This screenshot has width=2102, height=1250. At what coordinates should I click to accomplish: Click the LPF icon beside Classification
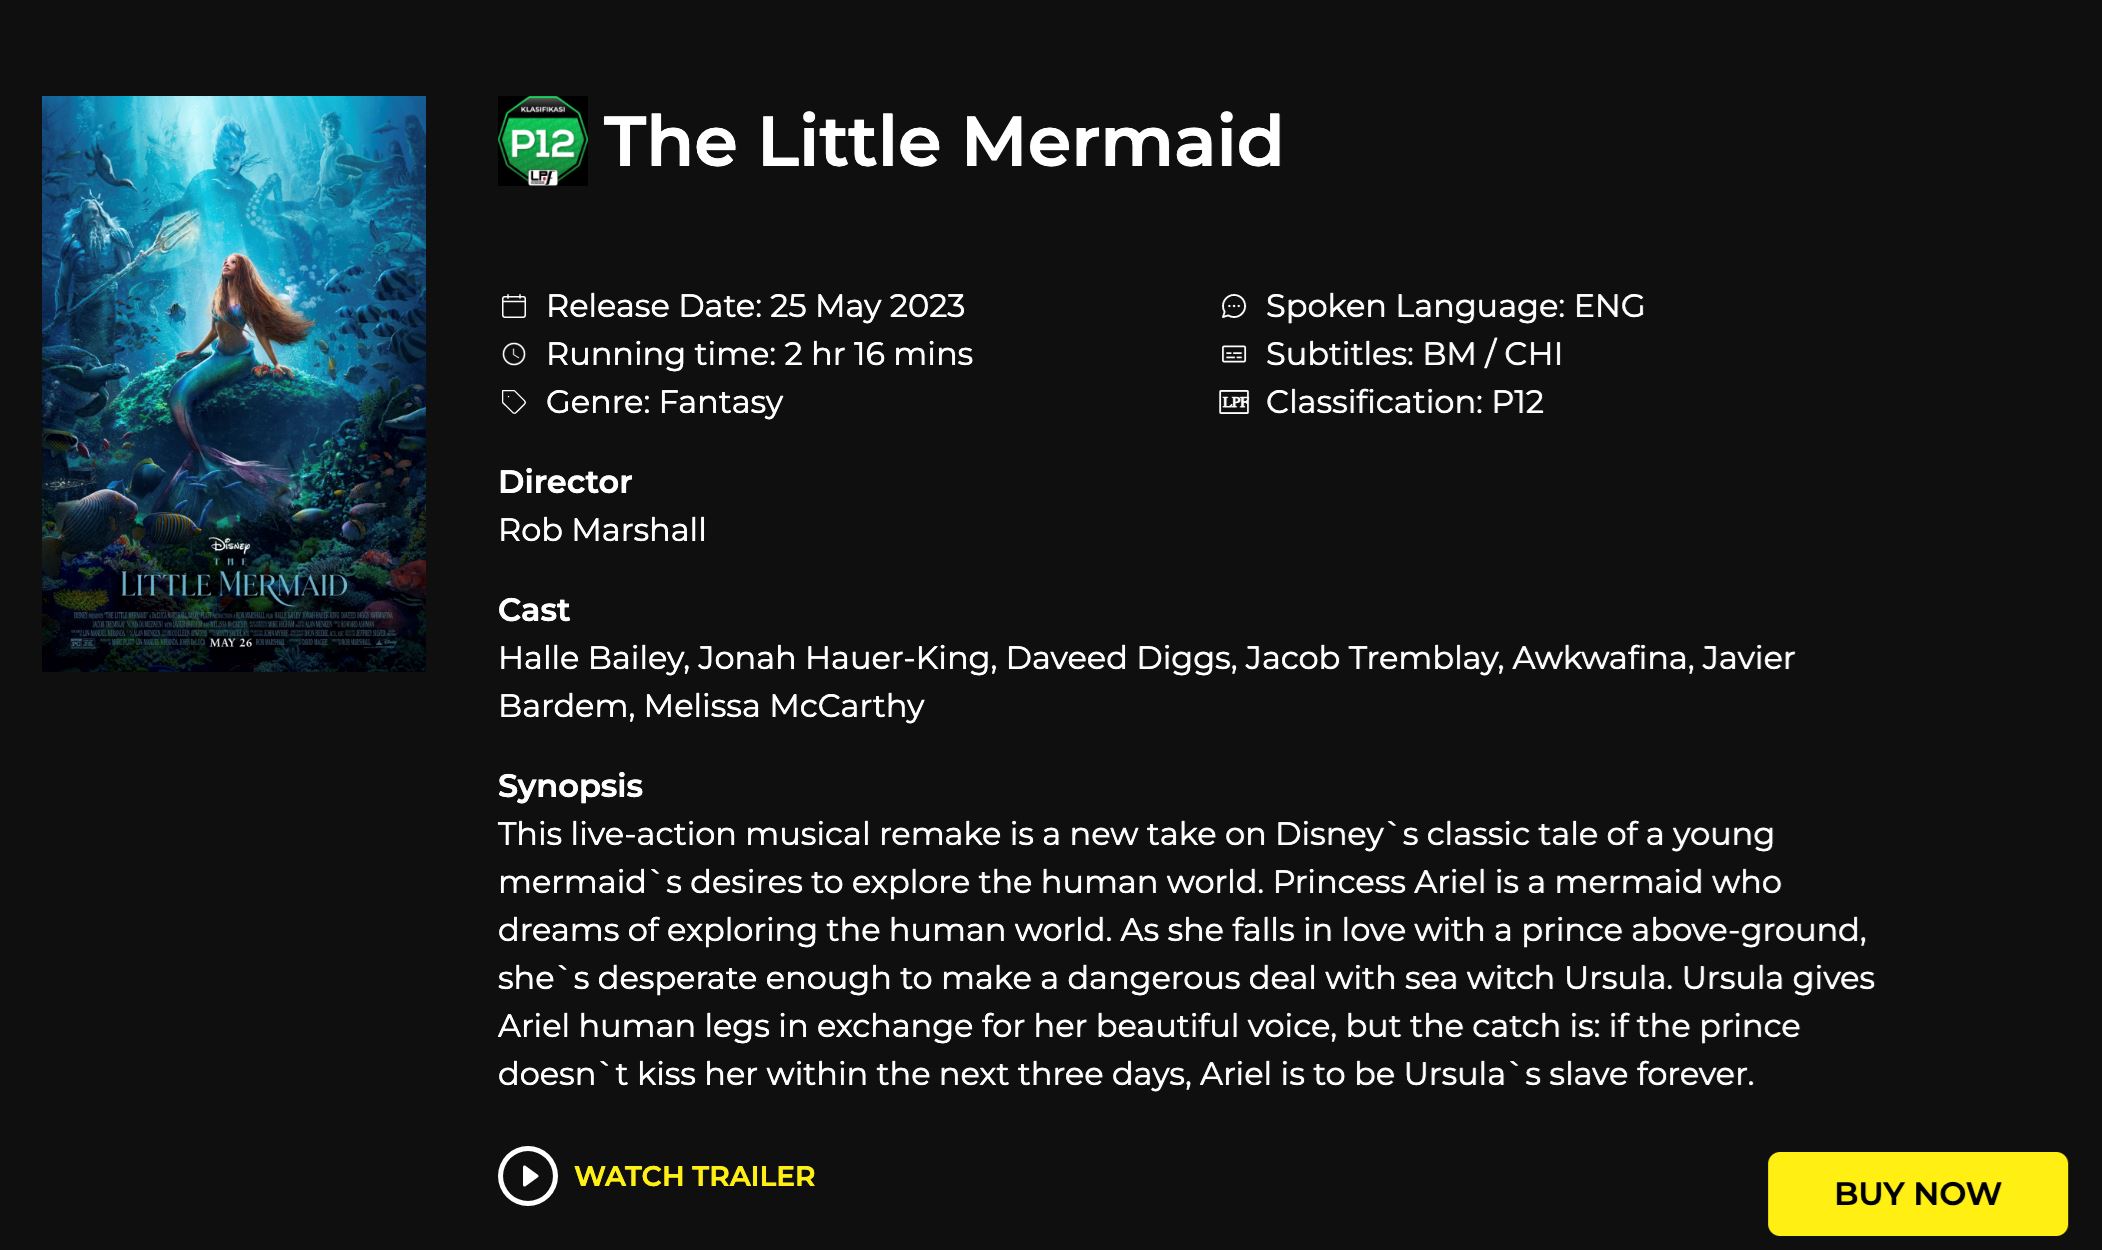(x=1234, y=402)
